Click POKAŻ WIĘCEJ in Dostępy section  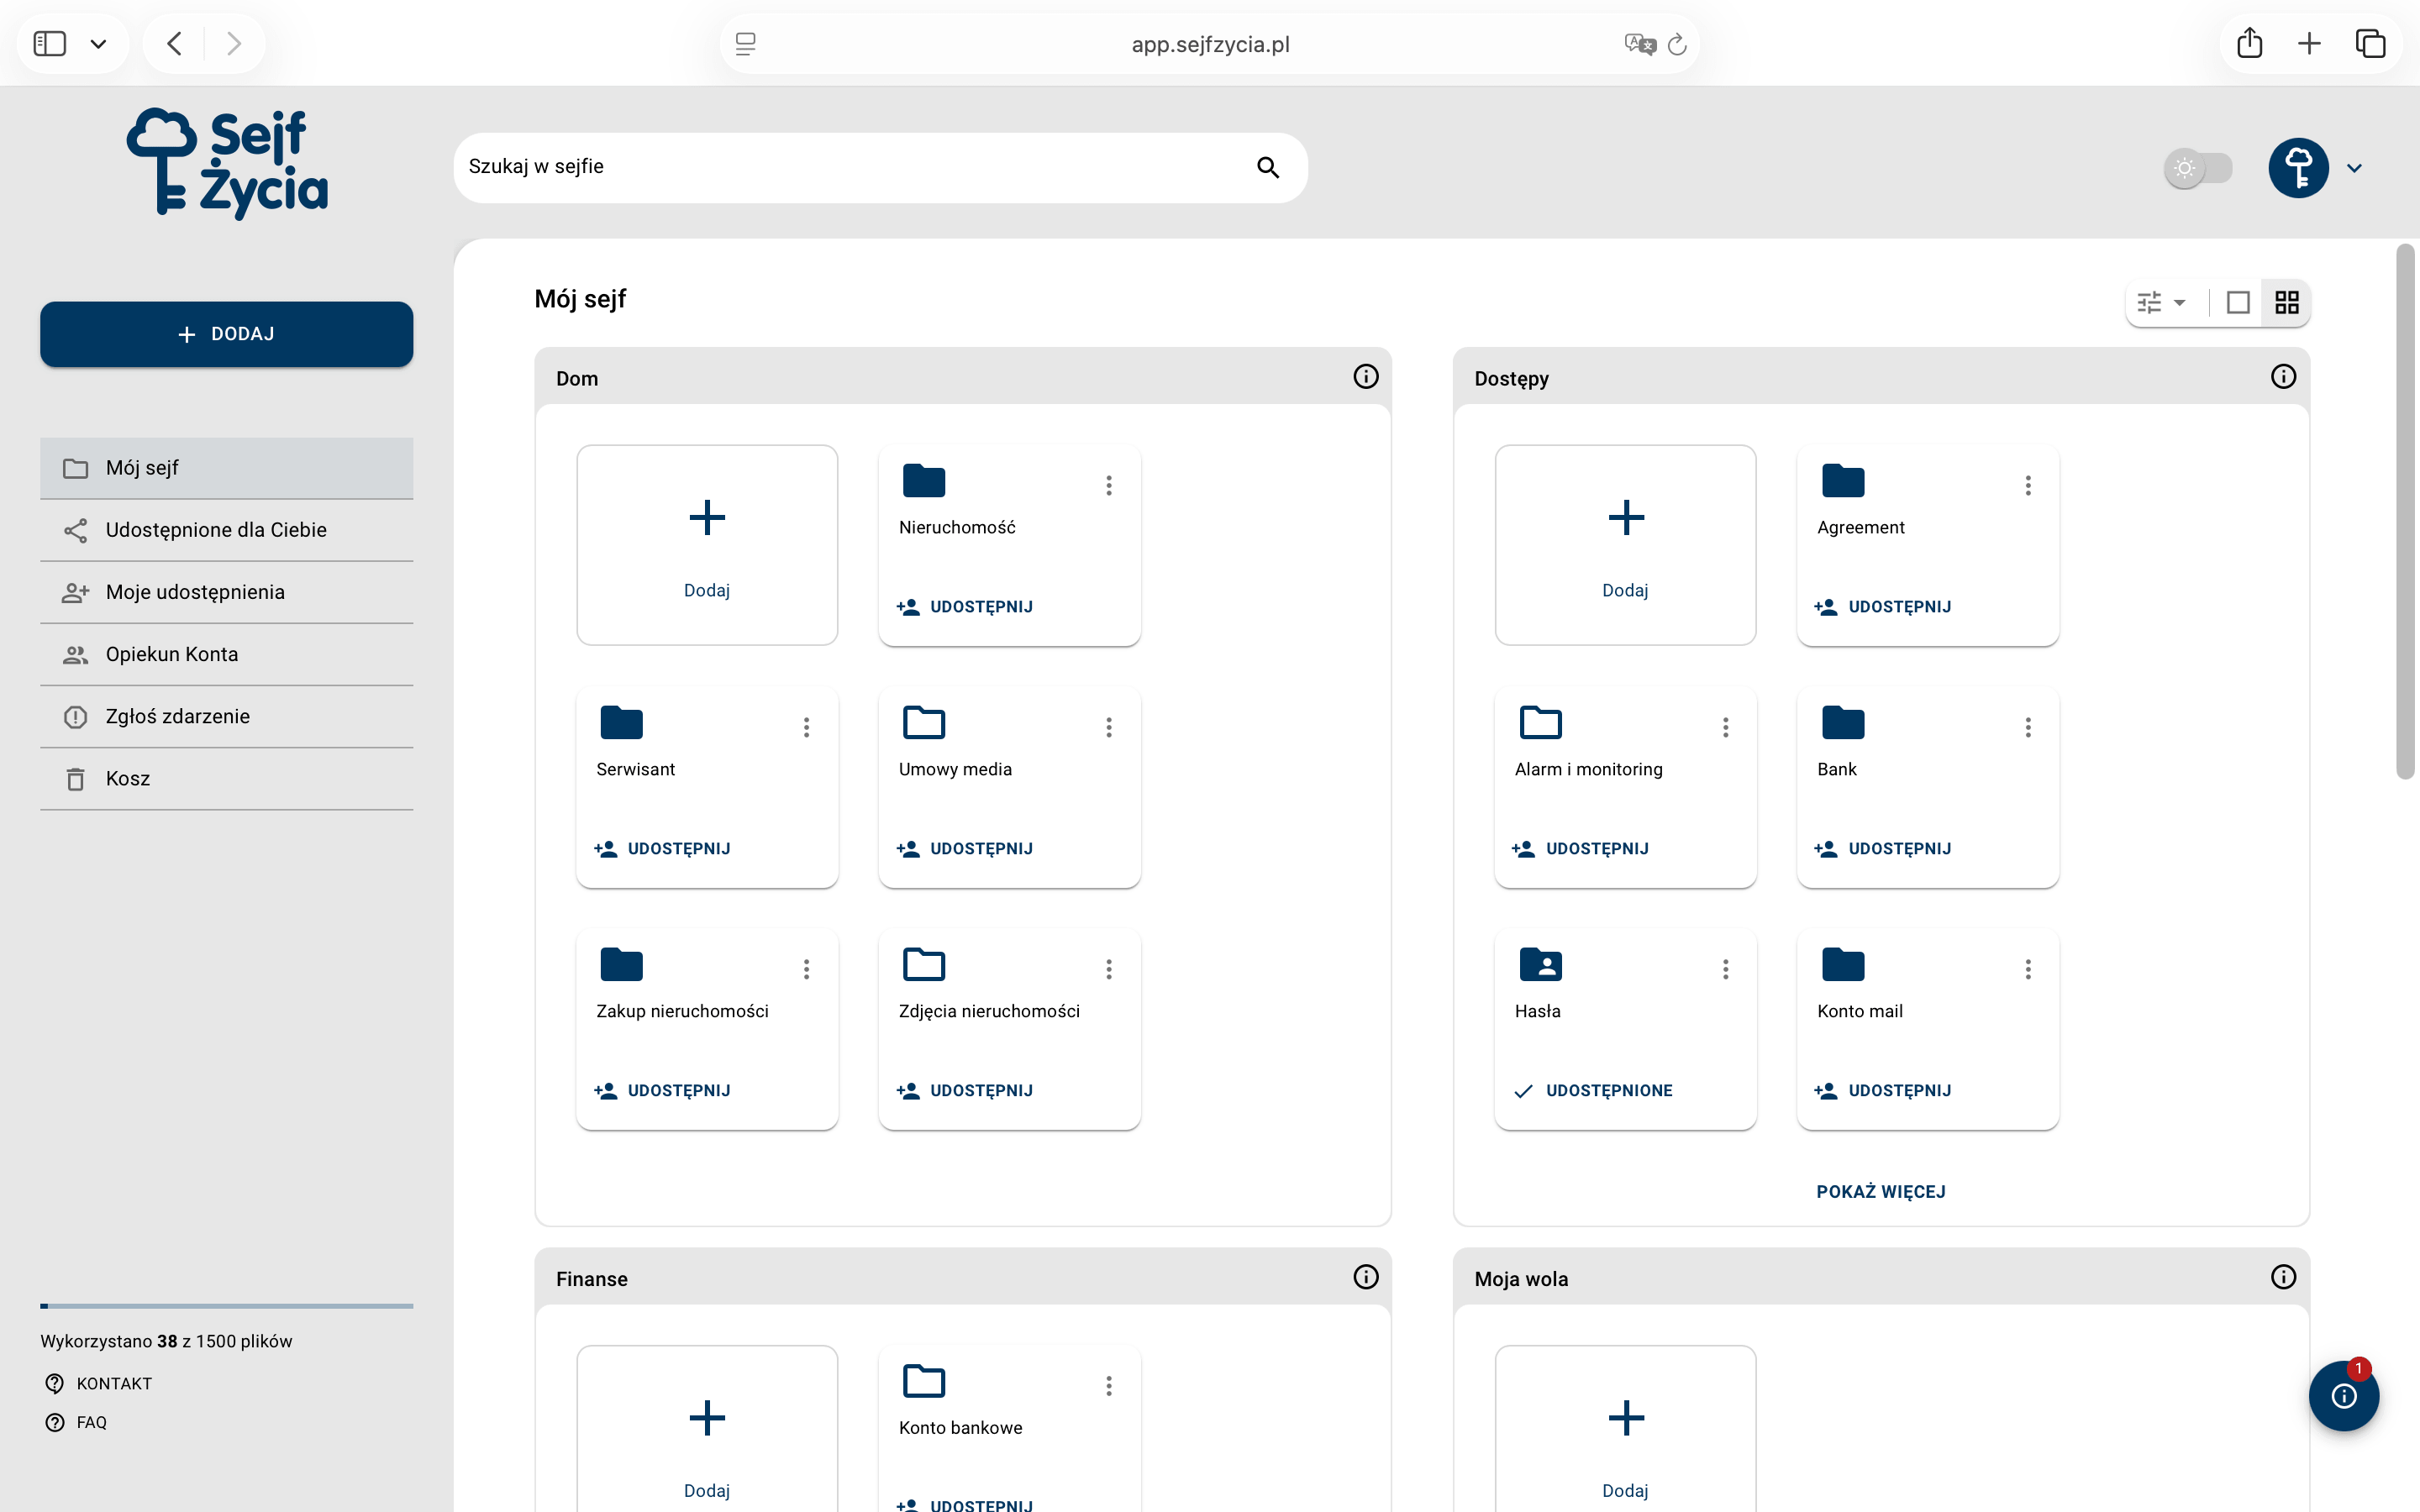point(1880,1192)
